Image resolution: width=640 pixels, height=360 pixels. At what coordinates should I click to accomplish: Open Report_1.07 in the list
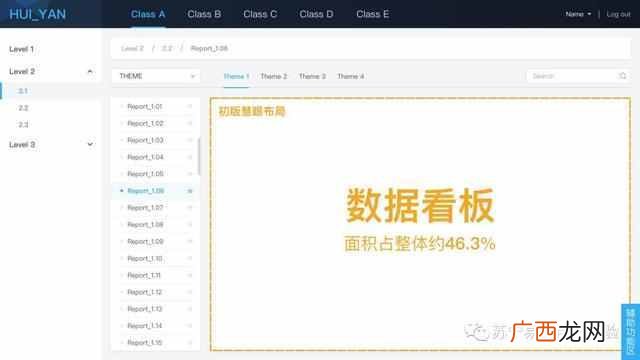click(145, 208)
